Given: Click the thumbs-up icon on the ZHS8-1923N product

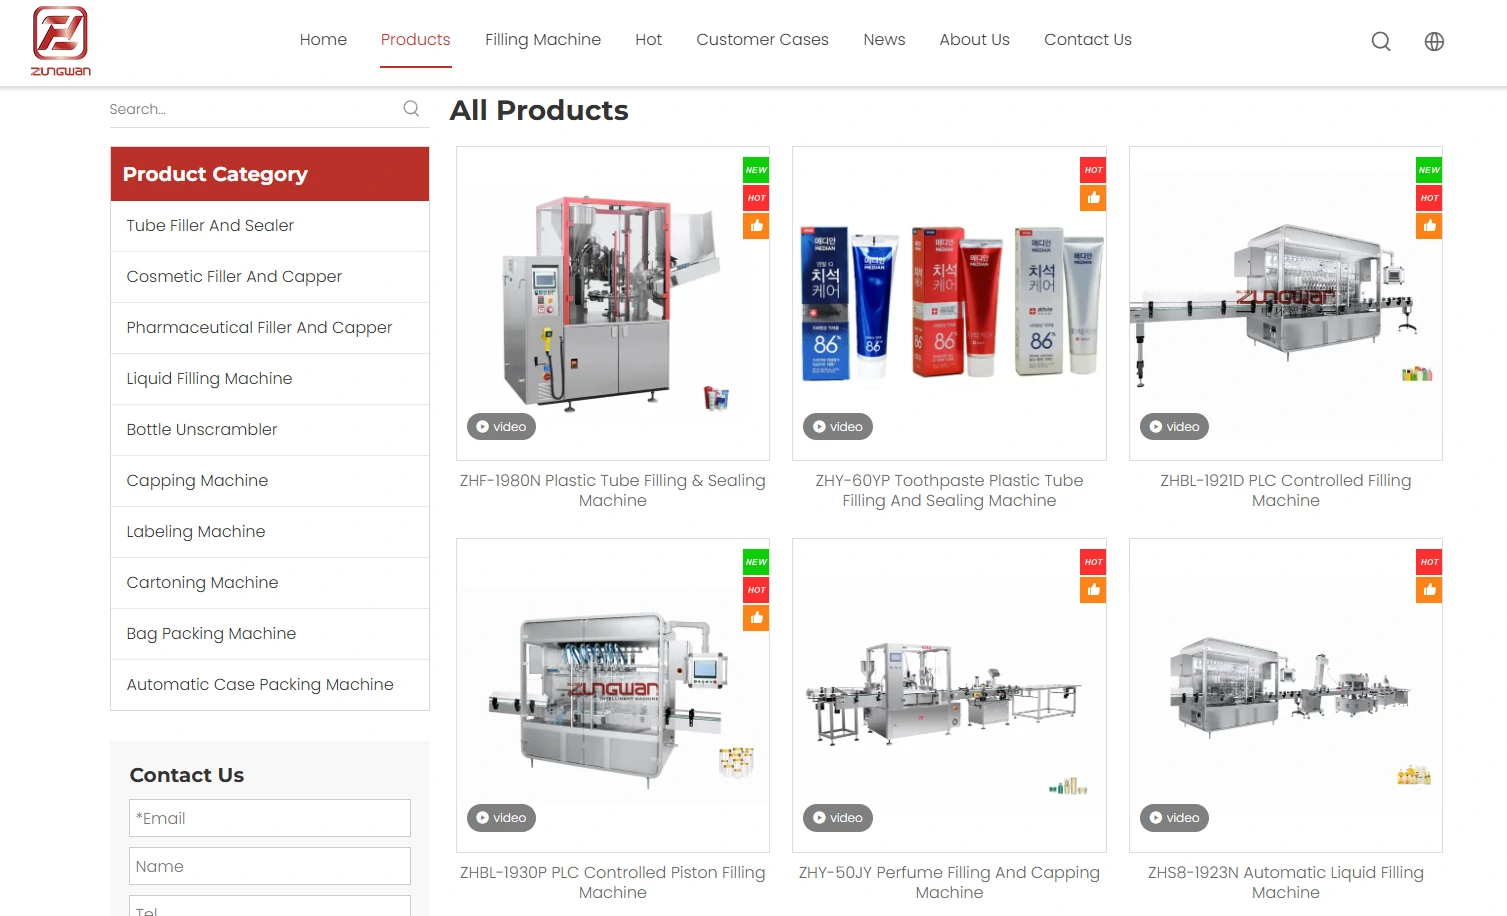Looking at the screenshot, I should pos(1429,590).
